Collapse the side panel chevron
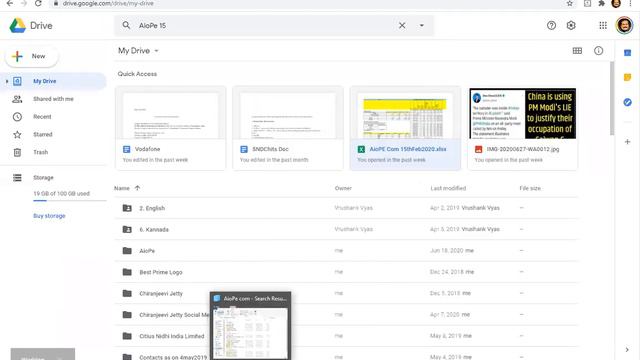The image size is (640, 360). [627, 350]
